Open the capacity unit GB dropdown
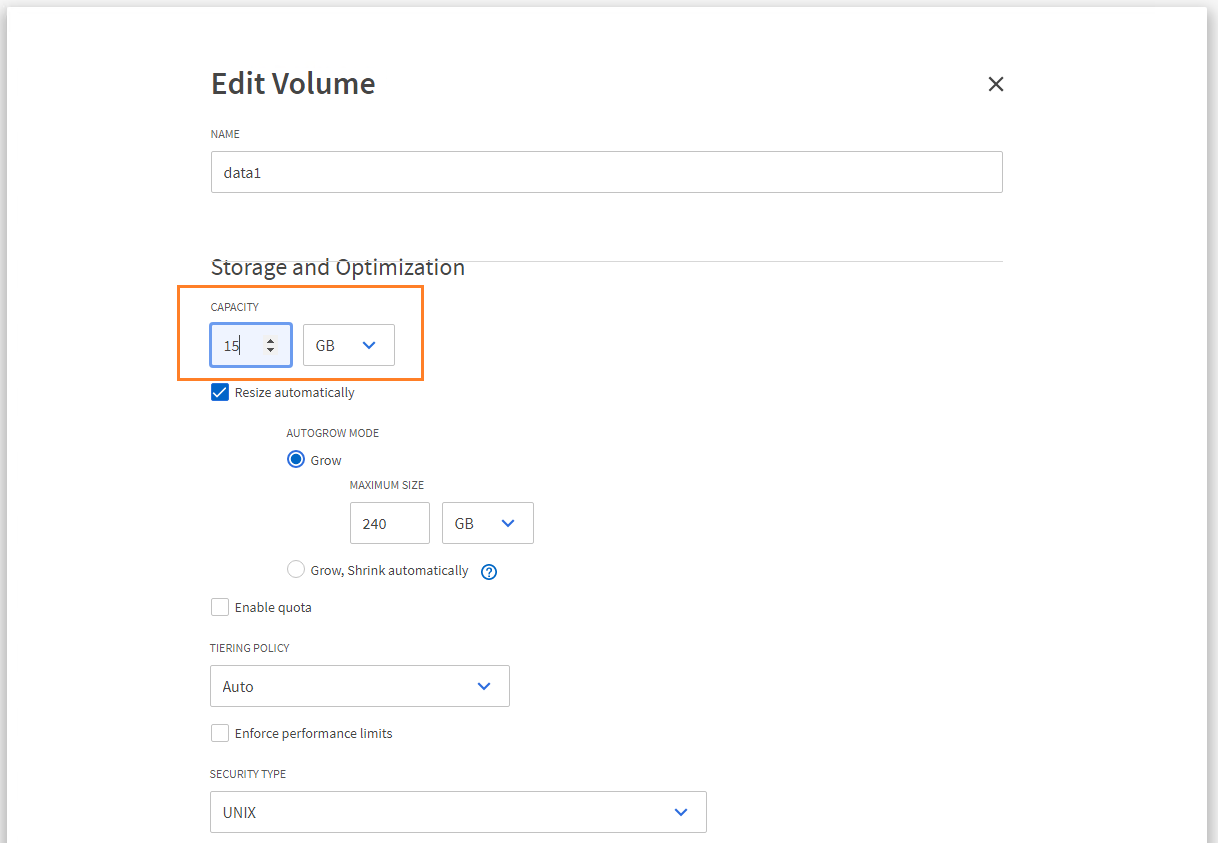1218x843 pixels. [x=348, y=345]
